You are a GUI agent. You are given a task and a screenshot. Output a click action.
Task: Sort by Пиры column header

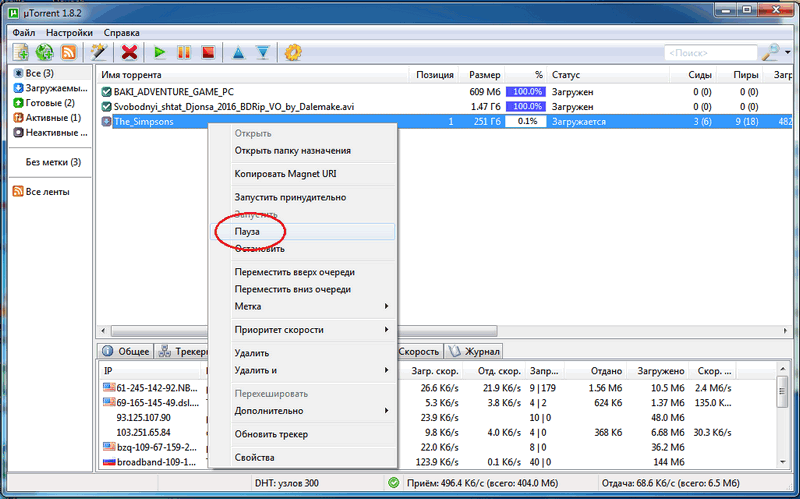[740, 74]
